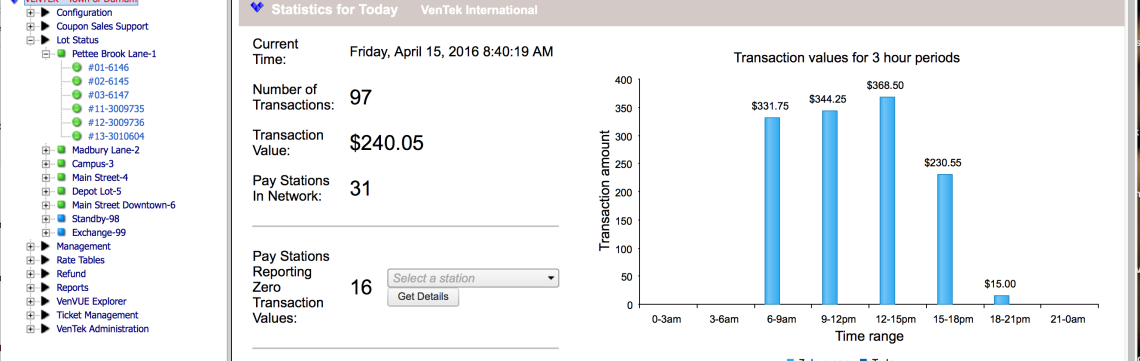Click green status icon beside #13-3010604

coord(76,136)
